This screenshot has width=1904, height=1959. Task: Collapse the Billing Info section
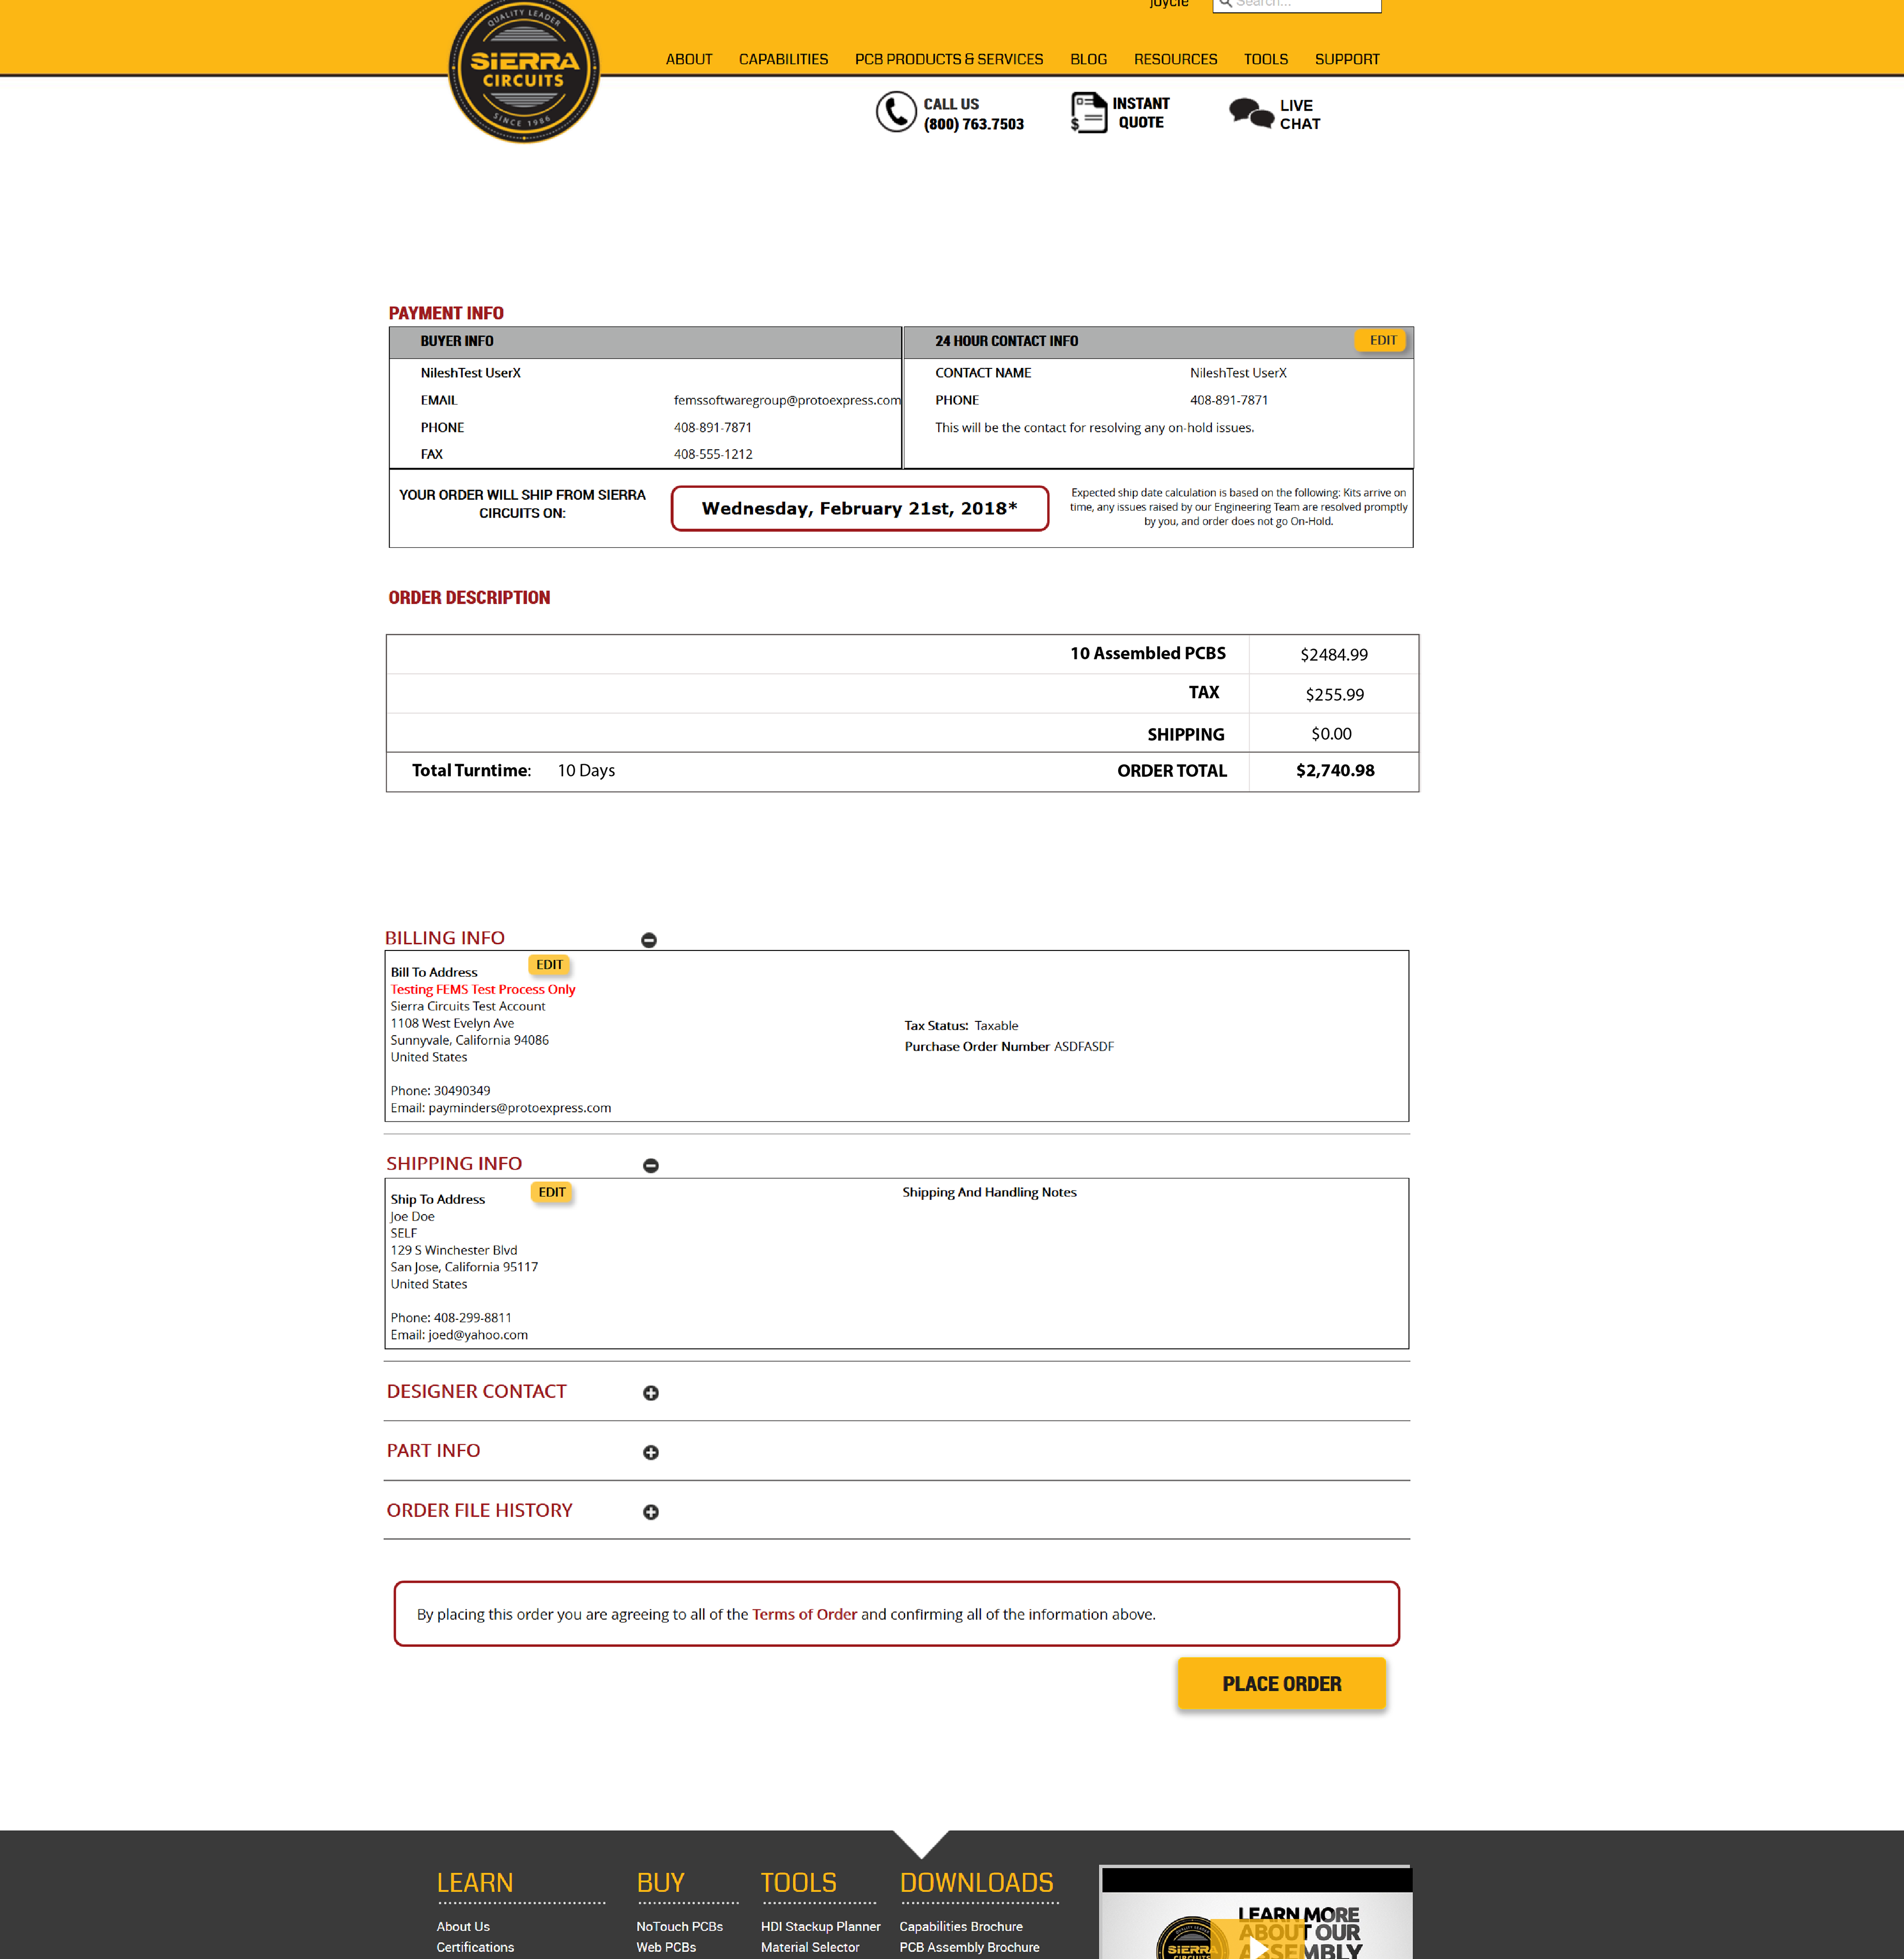click(x=649, y=940)
